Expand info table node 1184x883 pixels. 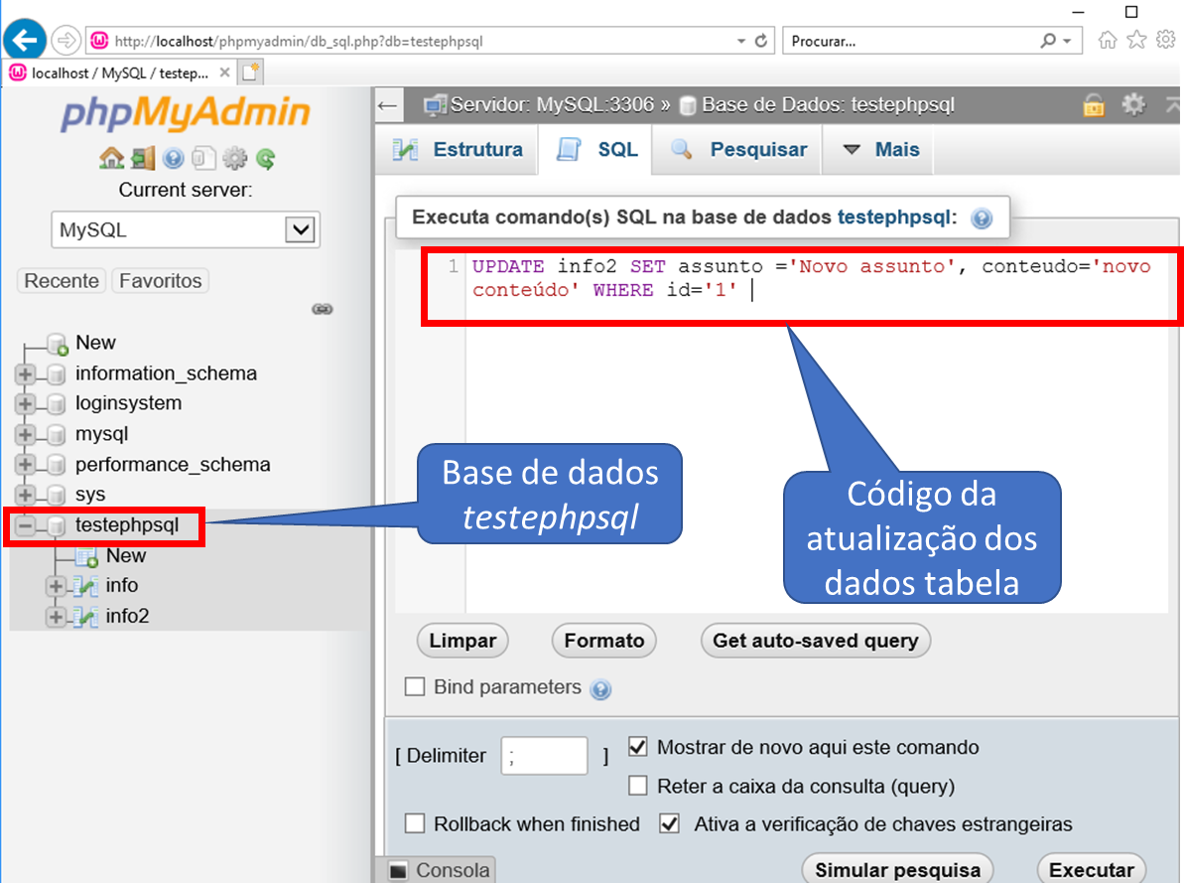click(x=55, y=586)
